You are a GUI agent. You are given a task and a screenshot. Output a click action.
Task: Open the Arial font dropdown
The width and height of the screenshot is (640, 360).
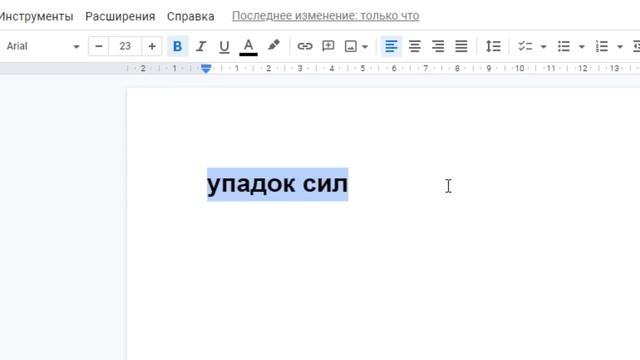coord(42,46)
